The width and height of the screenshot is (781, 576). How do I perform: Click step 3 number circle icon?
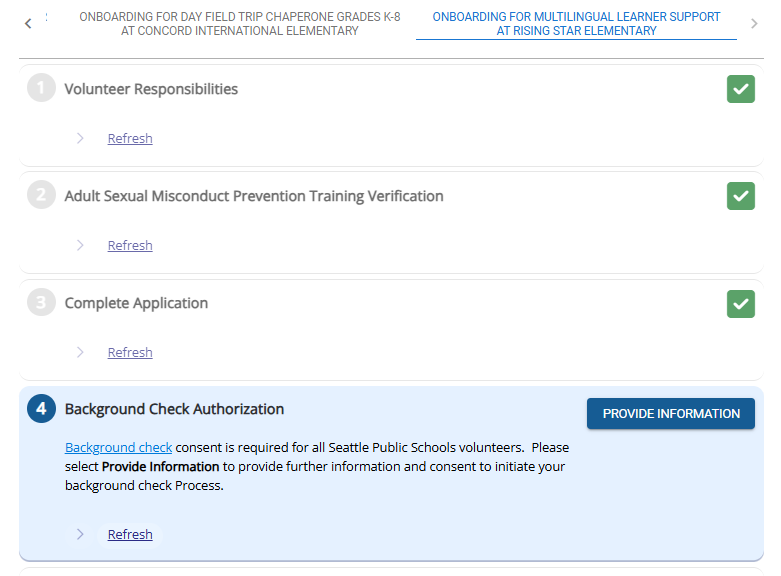coord(41,303)
